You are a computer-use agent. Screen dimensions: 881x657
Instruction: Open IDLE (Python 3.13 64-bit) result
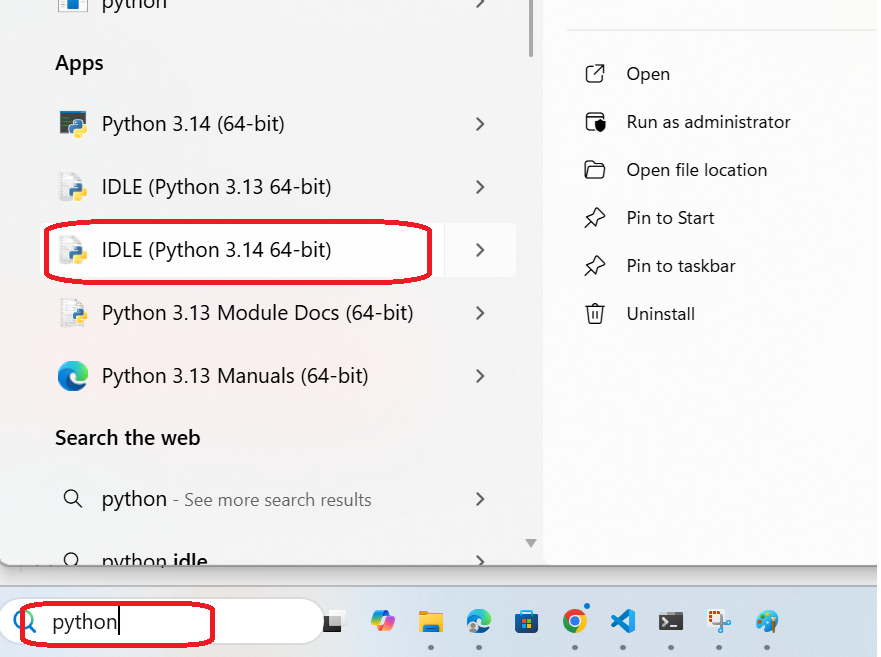point(215,187)
